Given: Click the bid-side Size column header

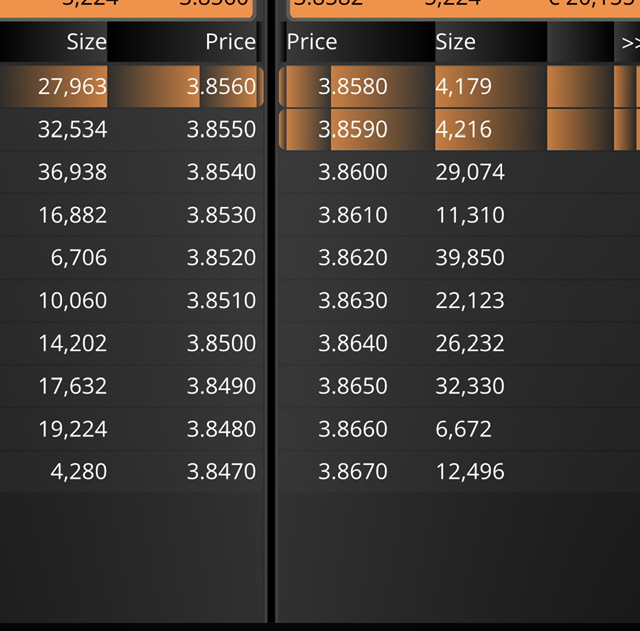Looking at the screenshot, I should (87, 42).
